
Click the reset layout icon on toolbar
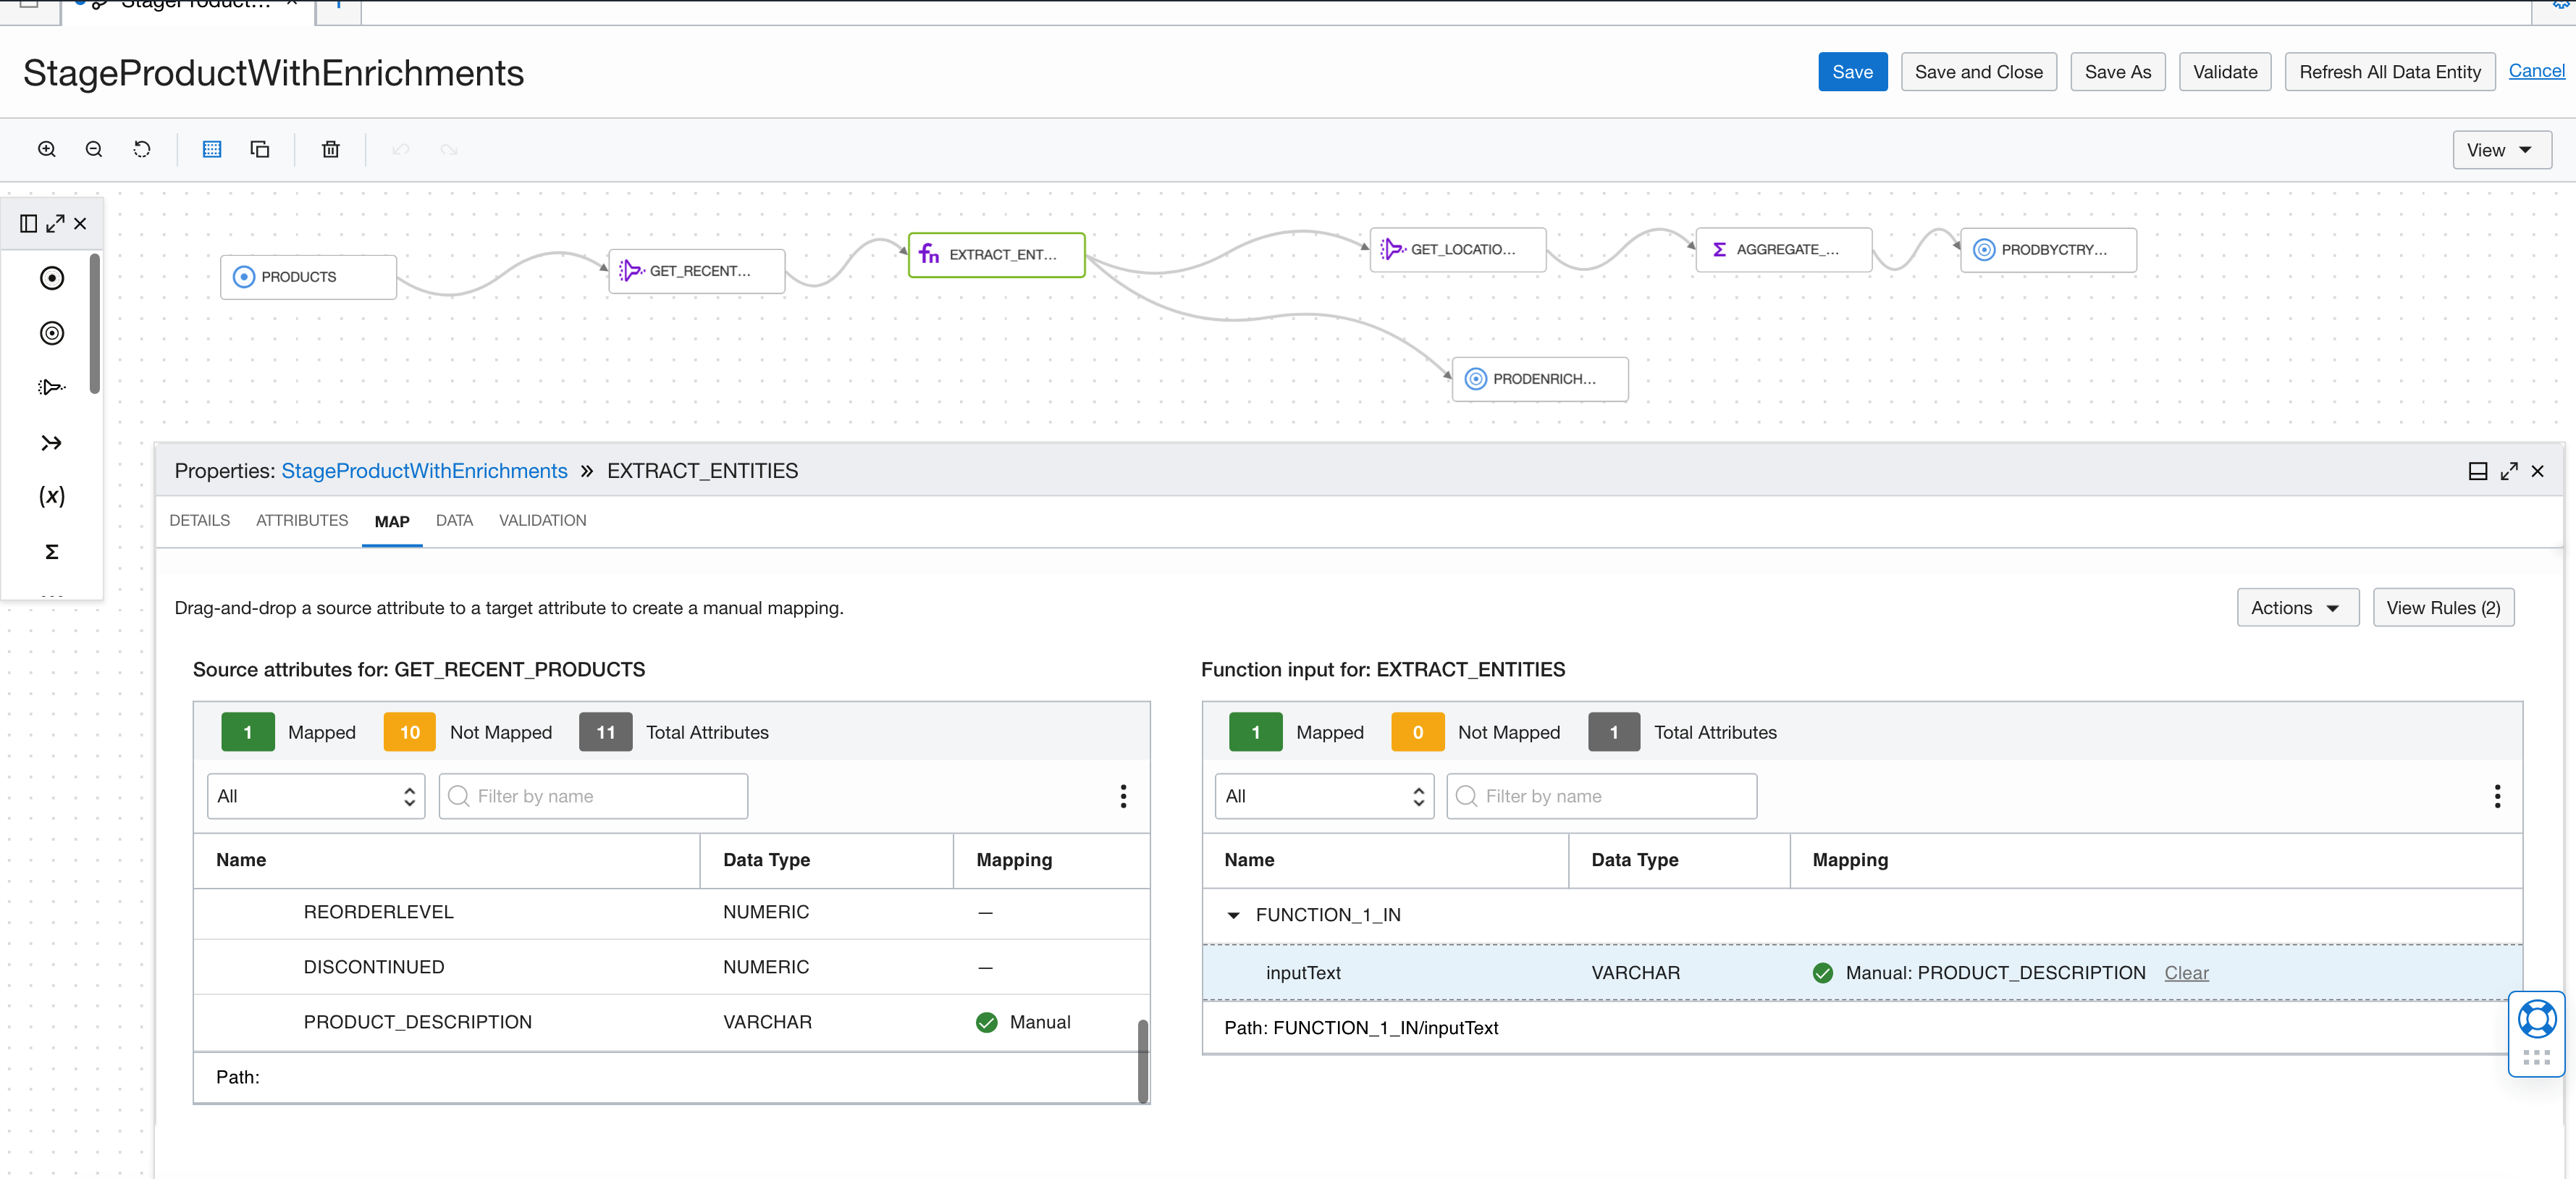(x=142, y=148)
